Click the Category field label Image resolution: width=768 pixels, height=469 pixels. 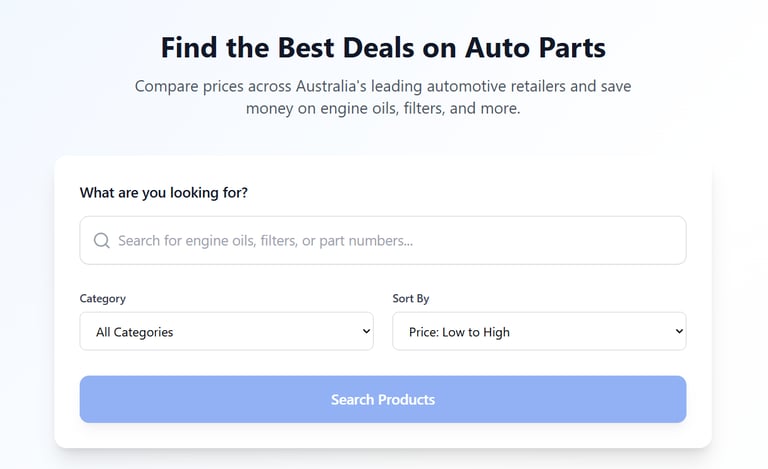pos(102,299)
